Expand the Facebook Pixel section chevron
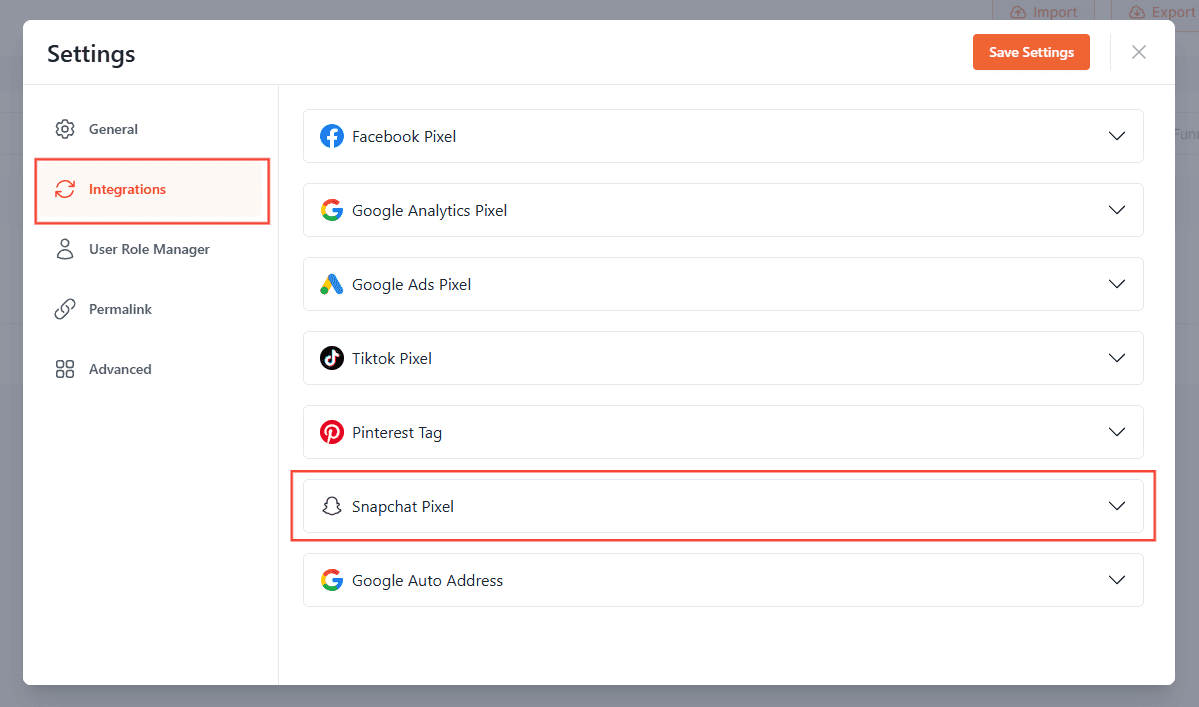This screenshot has width=1199, height=707. 1117,136
